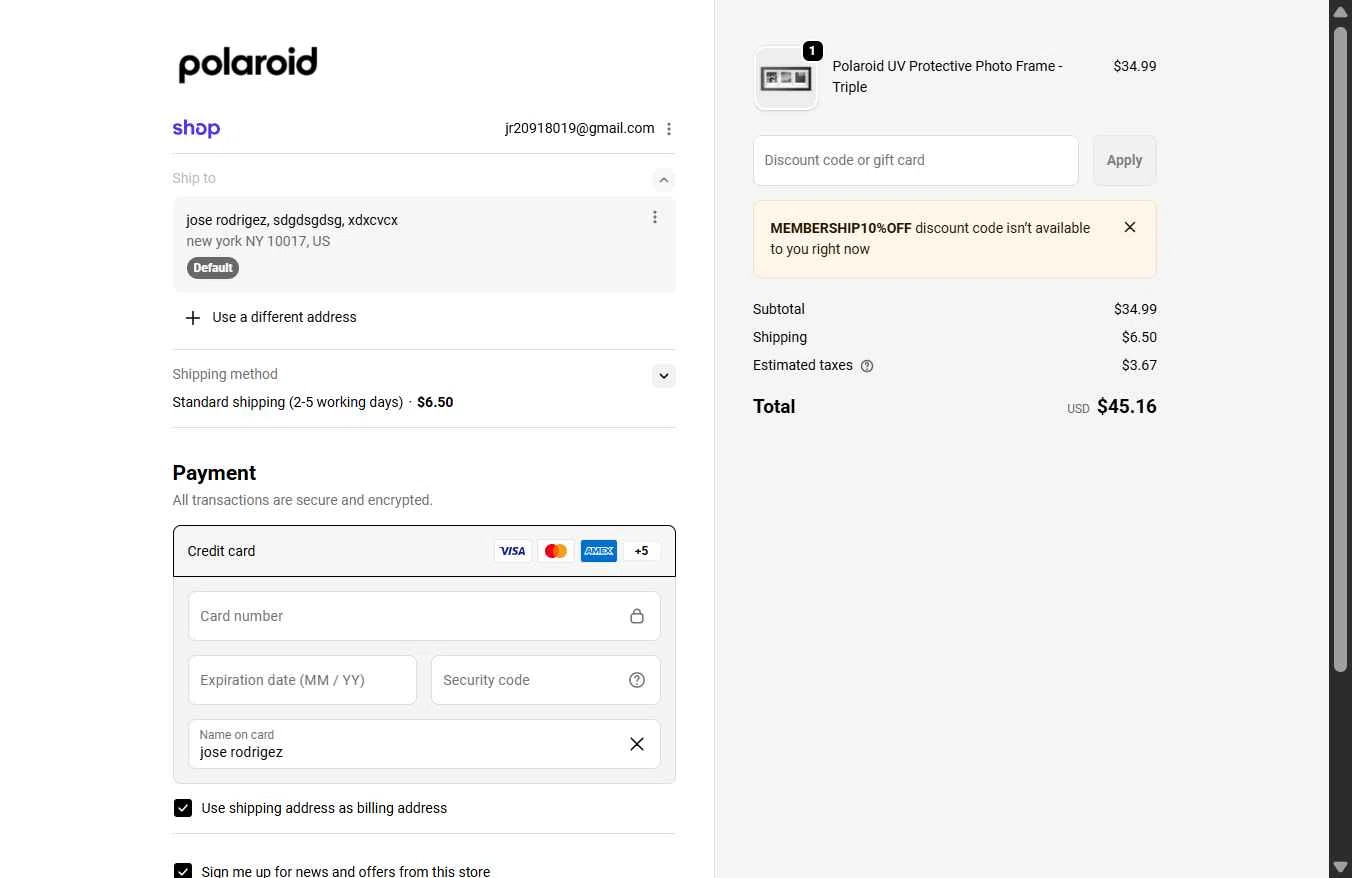Click the $3.67 estimated taxes value
The width and height of the screenshot is (1352, 878).
(x=1139, y=365)
